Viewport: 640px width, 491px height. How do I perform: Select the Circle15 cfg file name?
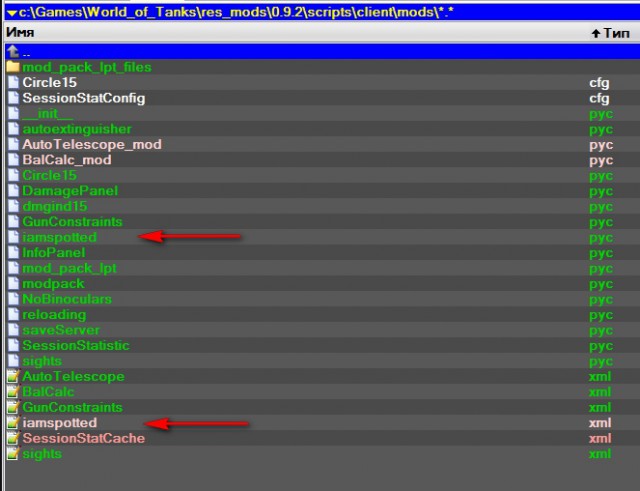[x=49, y=82]
